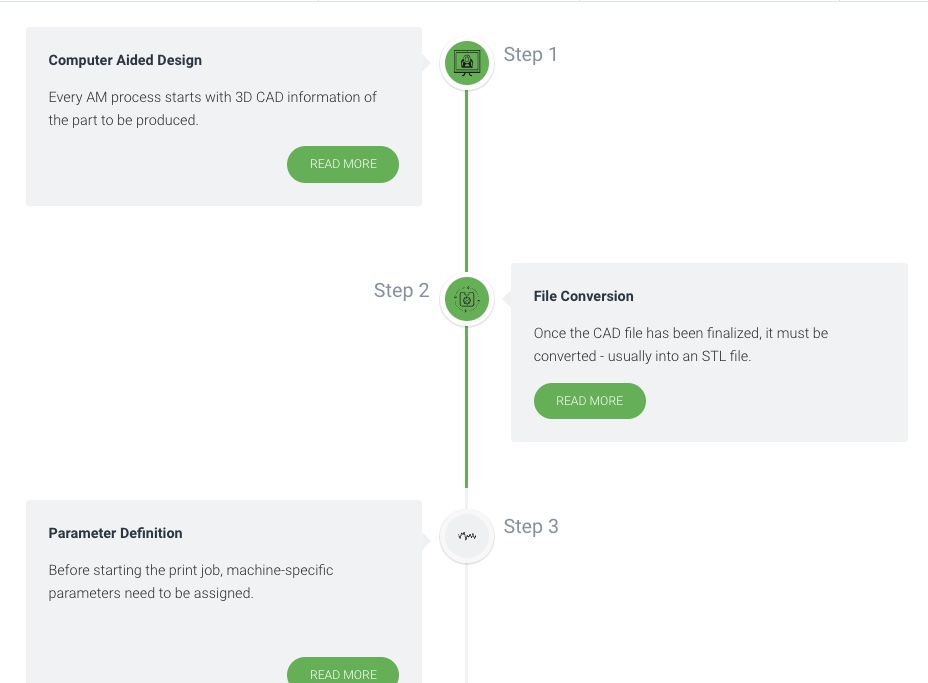Click the gray Step 3 waveform icon
Screen dimensions: 928x683
467,536
